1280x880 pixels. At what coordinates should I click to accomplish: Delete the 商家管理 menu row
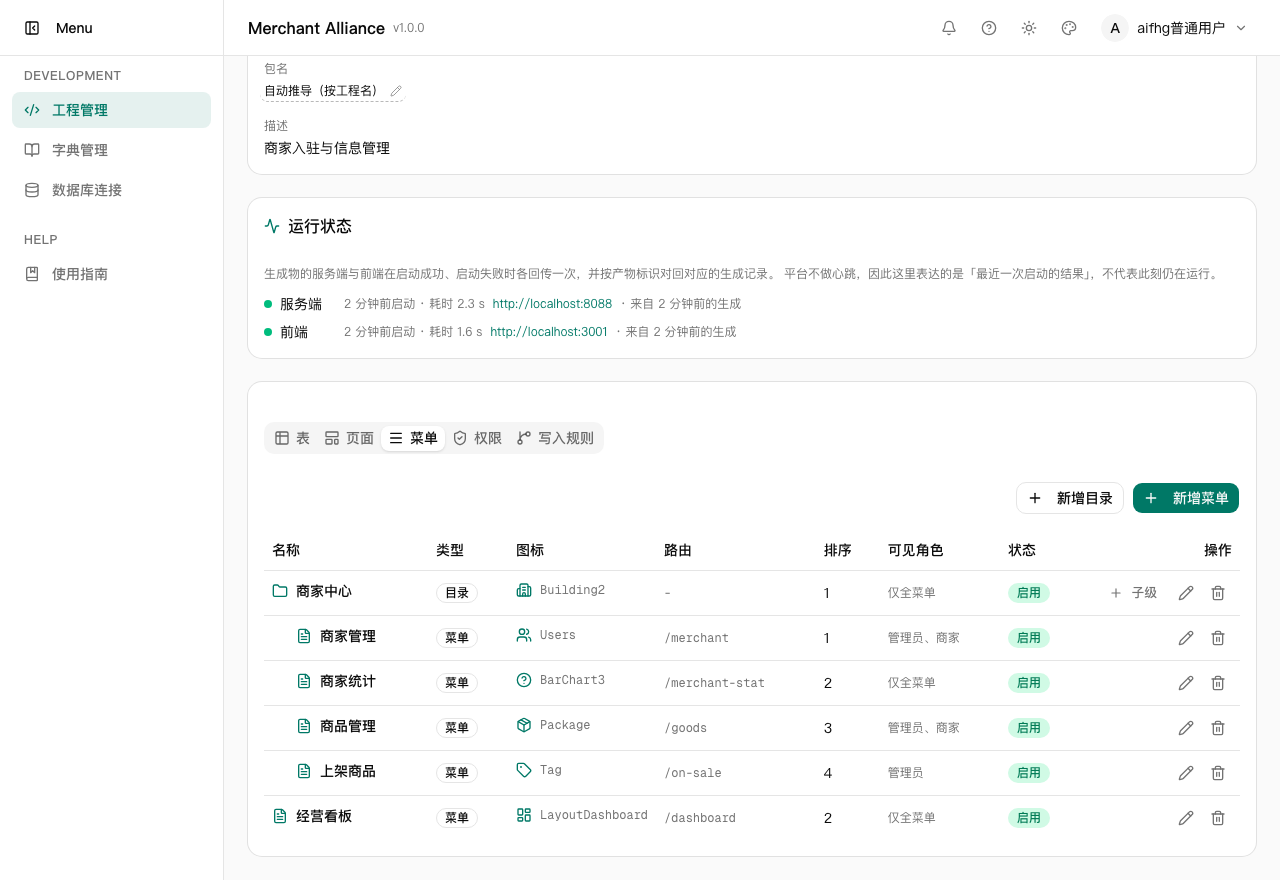1218,638
